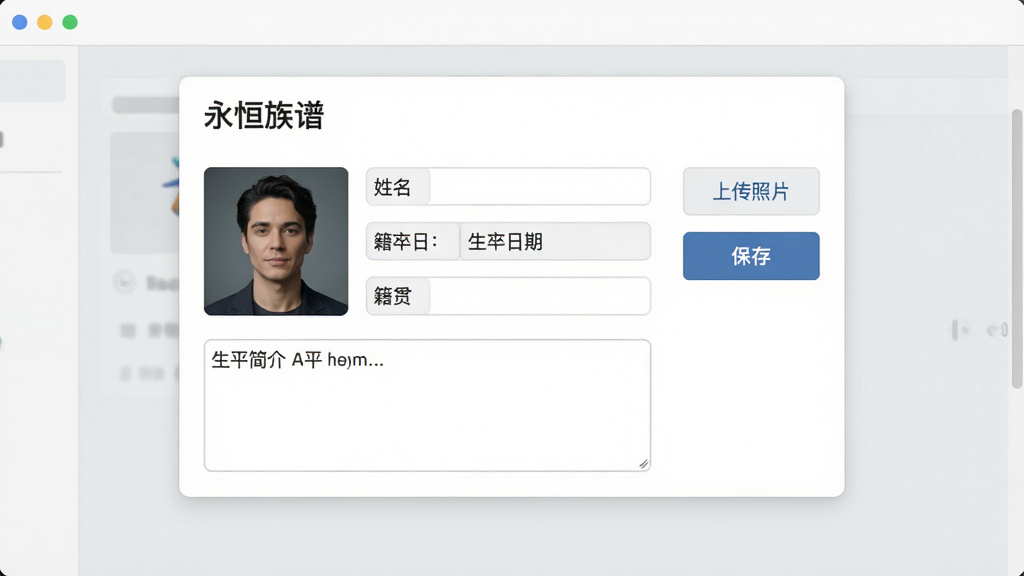
Task: Click into the 生平简介 text area
Action: 427,405
